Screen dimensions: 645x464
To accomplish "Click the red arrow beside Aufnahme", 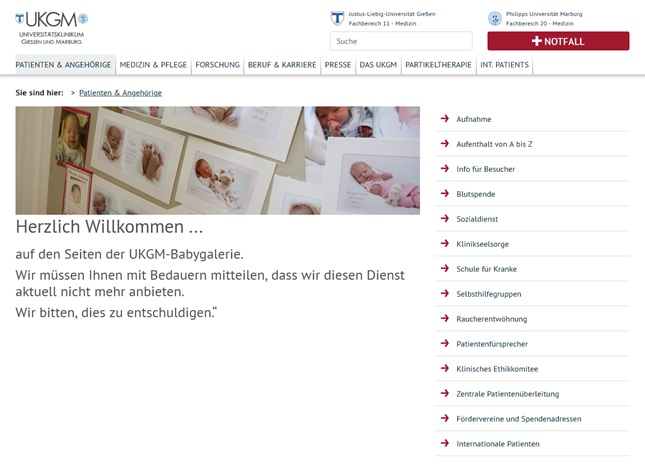I will click(445, 119).
